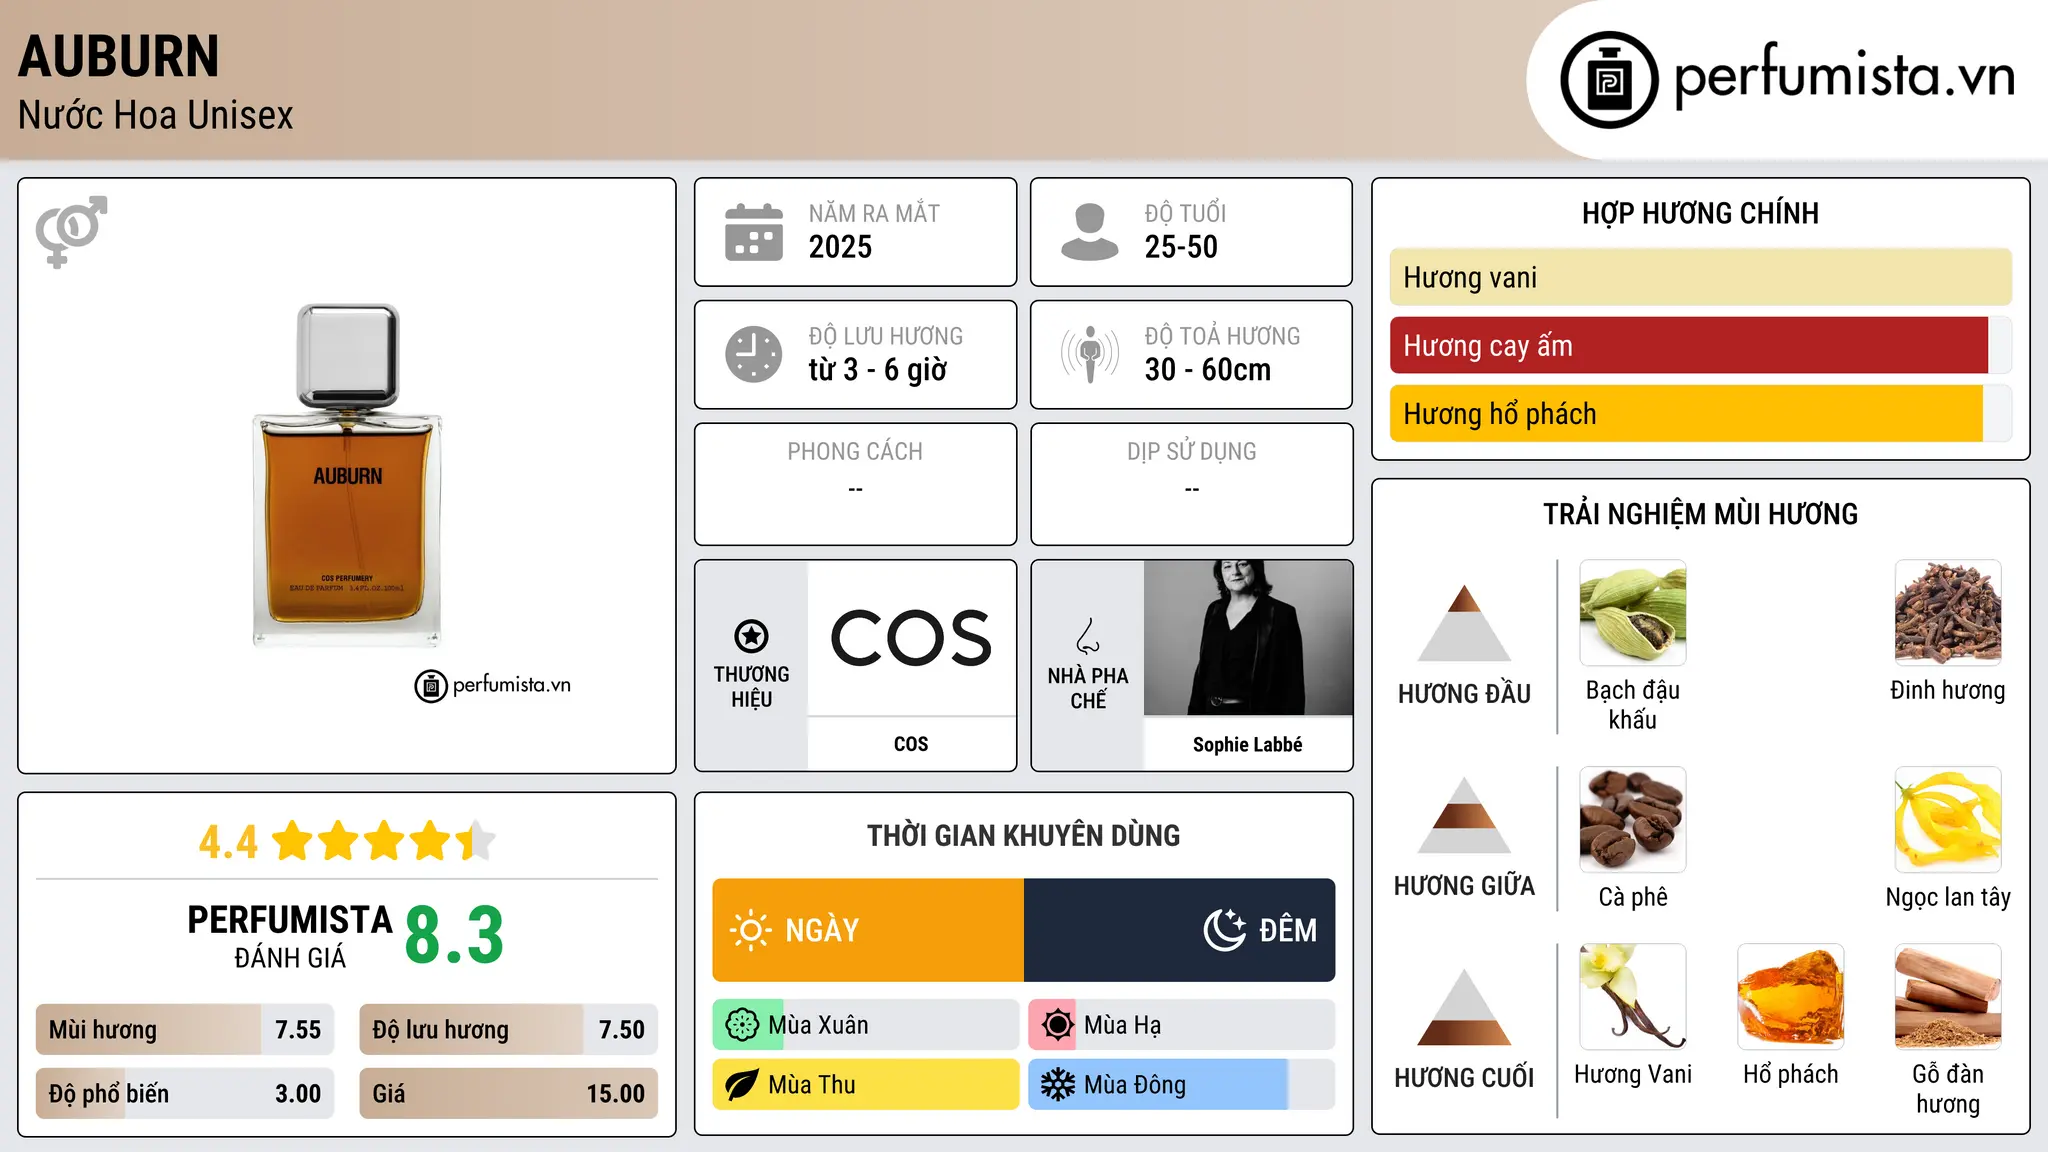Click the person icon beside Độ tuổi
Image resolution: width=2048 pixels, height=1152 pixels.
coord(1089,232)
